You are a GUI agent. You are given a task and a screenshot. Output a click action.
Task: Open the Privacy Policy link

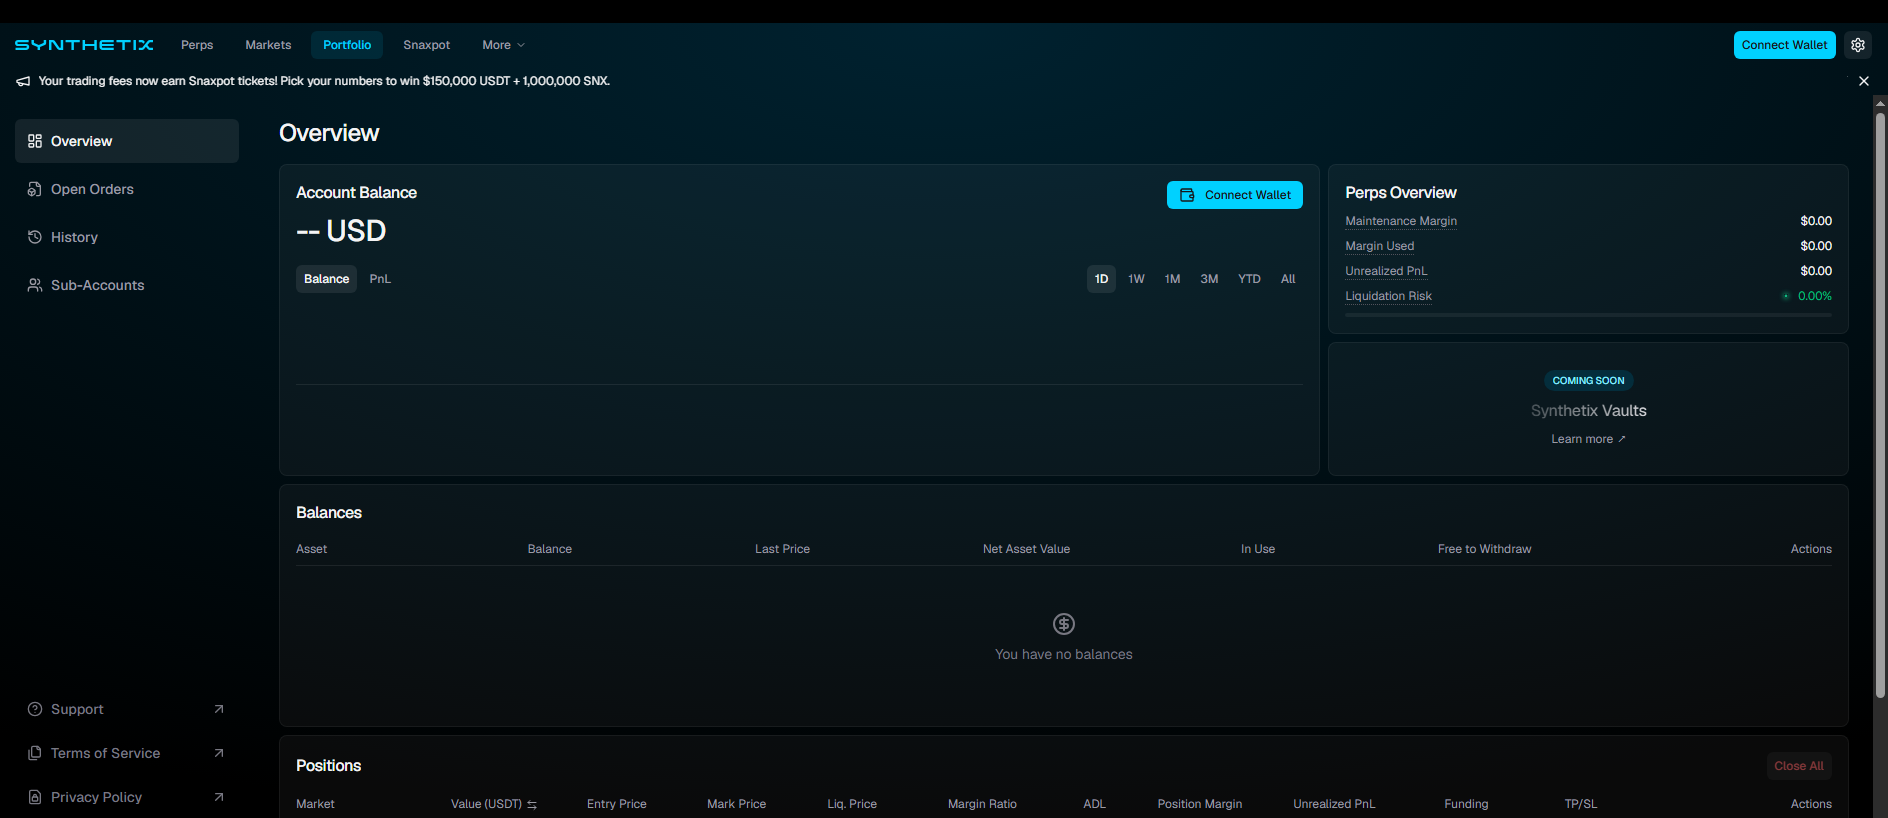pyautogui.click(x=127, y=797)
